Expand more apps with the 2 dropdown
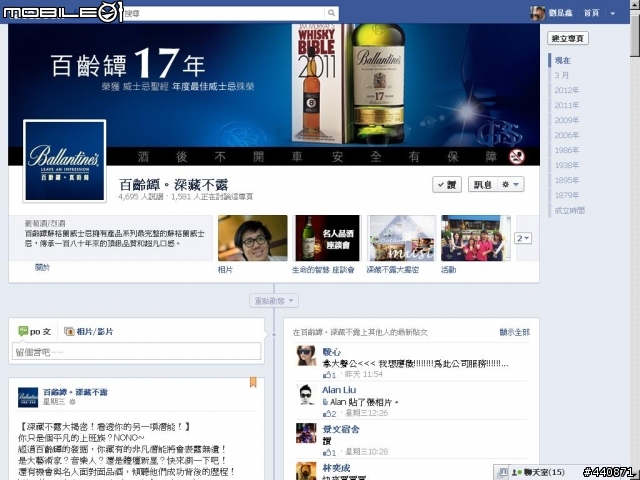The height and width of the screenshot is (480, 640). [523, 238]
